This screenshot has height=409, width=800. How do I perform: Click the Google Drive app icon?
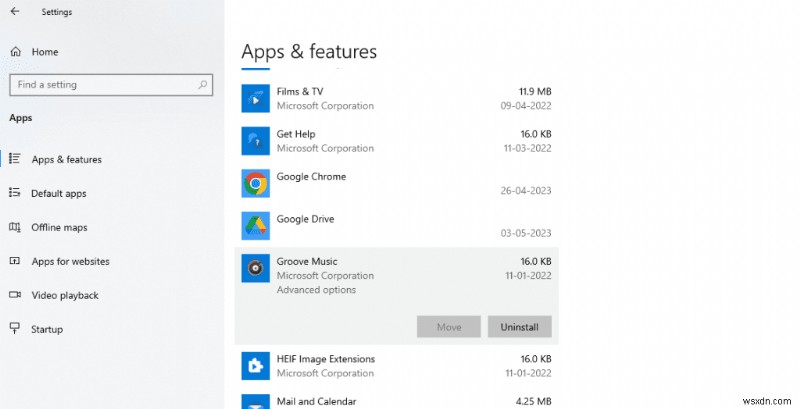(x=256, y=226)
